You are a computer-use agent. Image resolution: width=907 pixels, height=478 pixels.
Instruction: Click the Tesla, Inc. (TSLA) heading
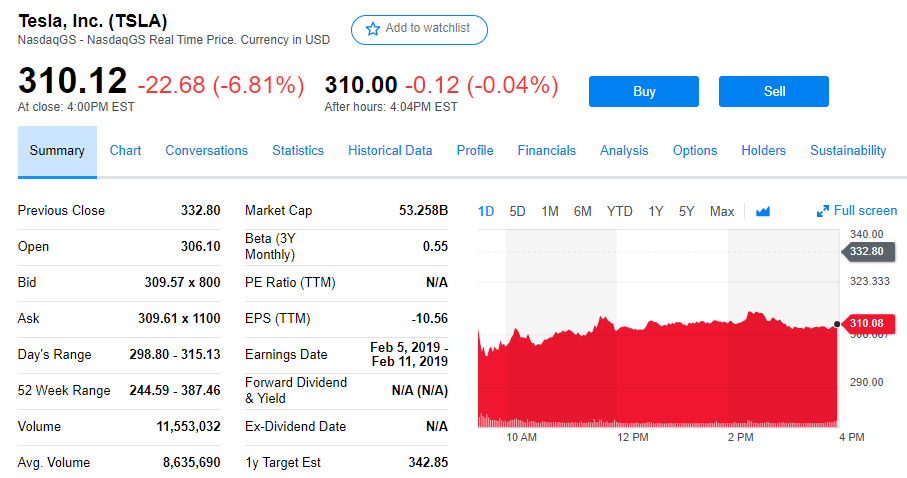pyautogui.click(x=93, y=21)
